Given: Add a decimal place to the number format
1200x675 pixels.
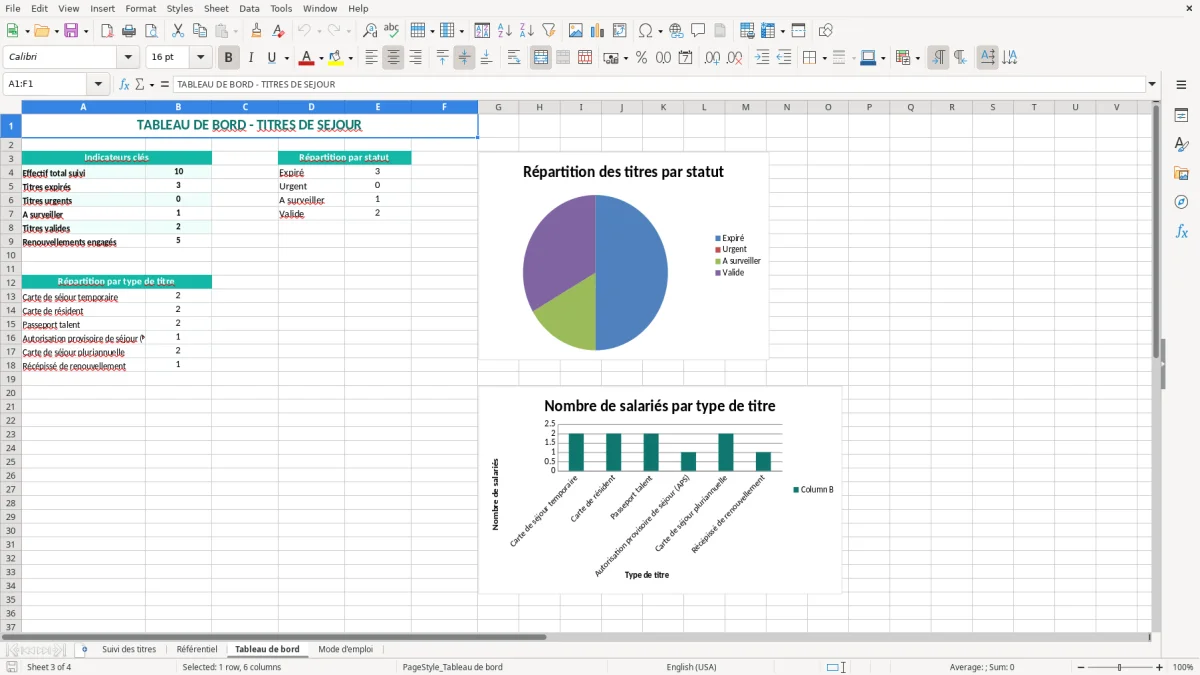Looking at the screenshot, I should (712, 58).
